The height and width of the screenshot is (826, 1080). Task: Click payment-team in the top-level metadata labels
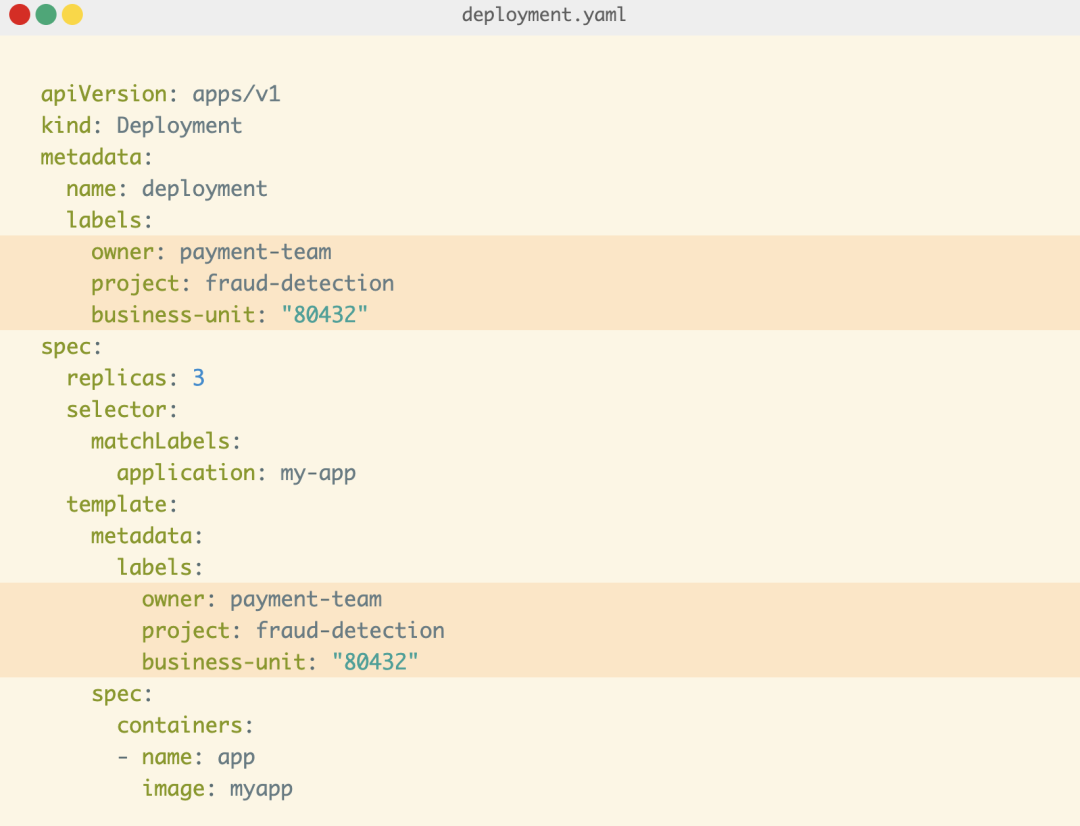[255, 251]
